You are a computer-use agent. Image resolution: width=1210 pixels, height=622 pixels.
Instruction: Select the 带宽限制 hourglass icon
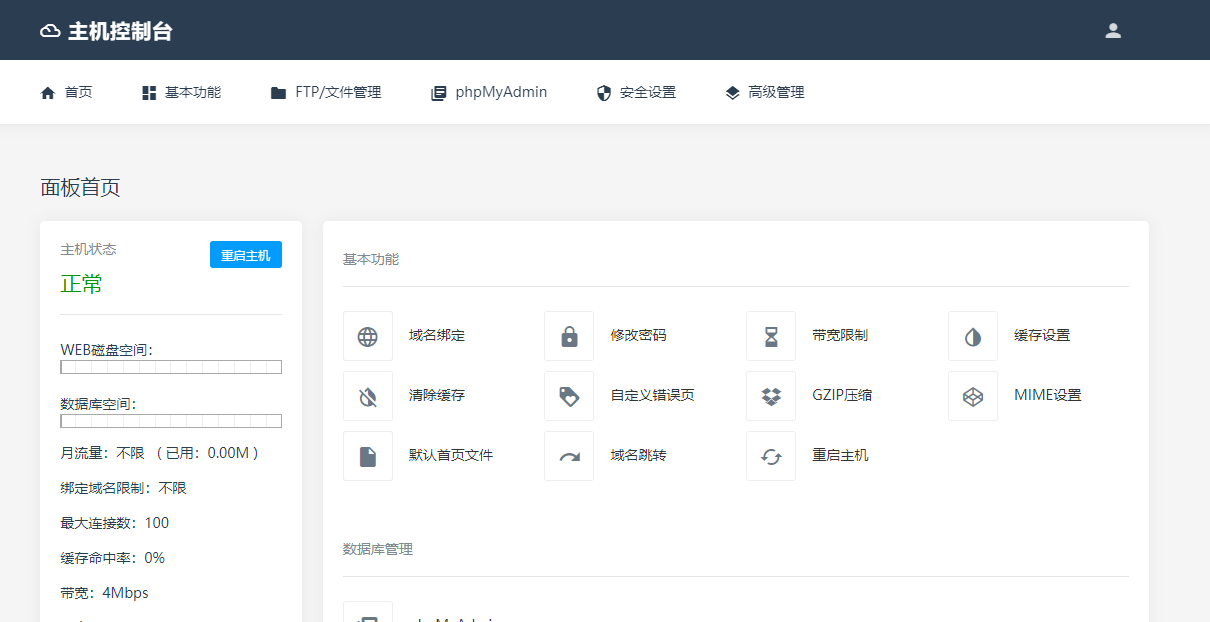click(x=770, y=335)
